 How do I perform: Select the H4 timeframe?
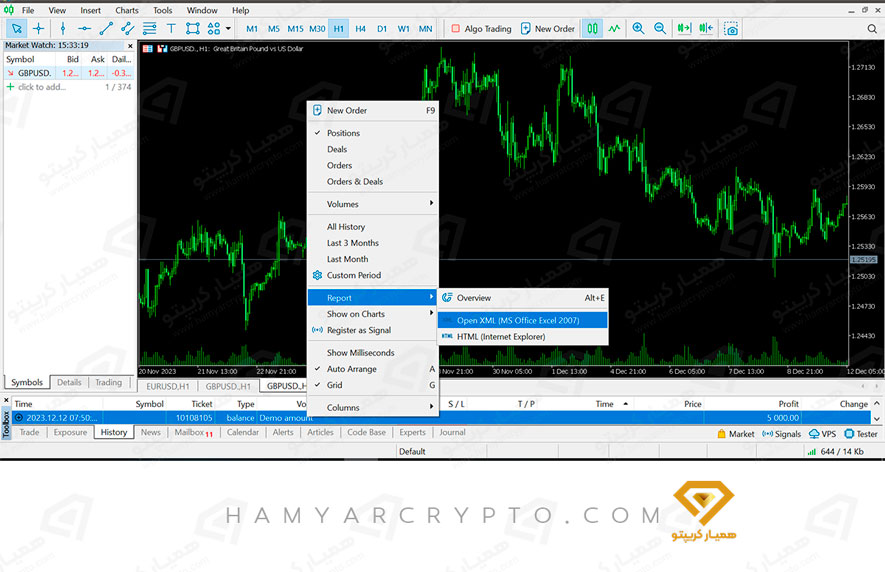(x=360, y=29)
